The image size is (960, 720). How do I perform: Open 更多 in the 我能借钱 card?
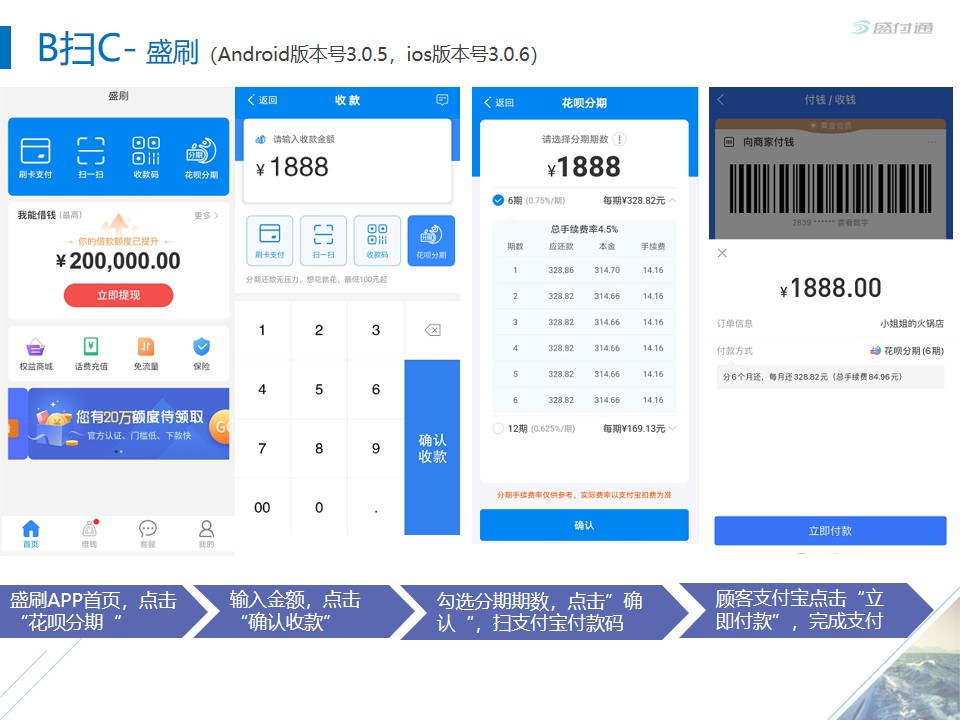(206, 216)
